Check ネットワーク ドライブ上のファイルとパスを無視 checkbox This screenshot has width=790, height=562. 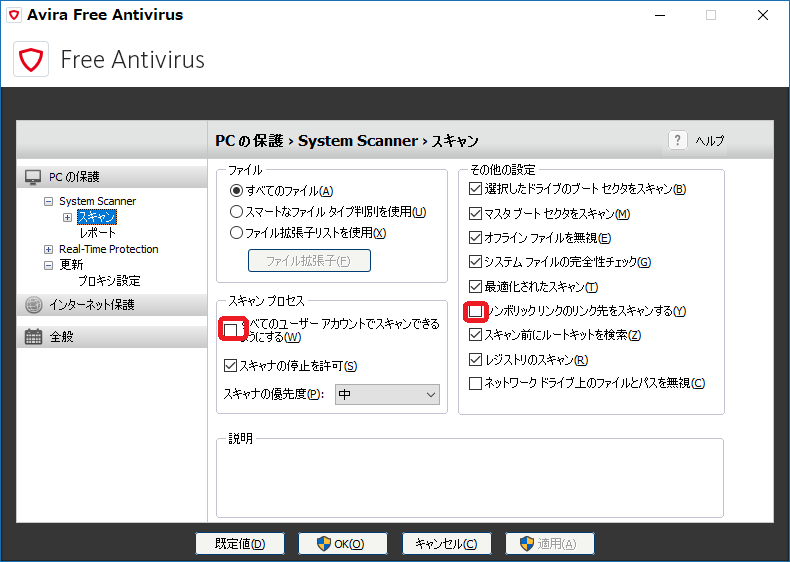pyautogui.click(x=475, y=384)
